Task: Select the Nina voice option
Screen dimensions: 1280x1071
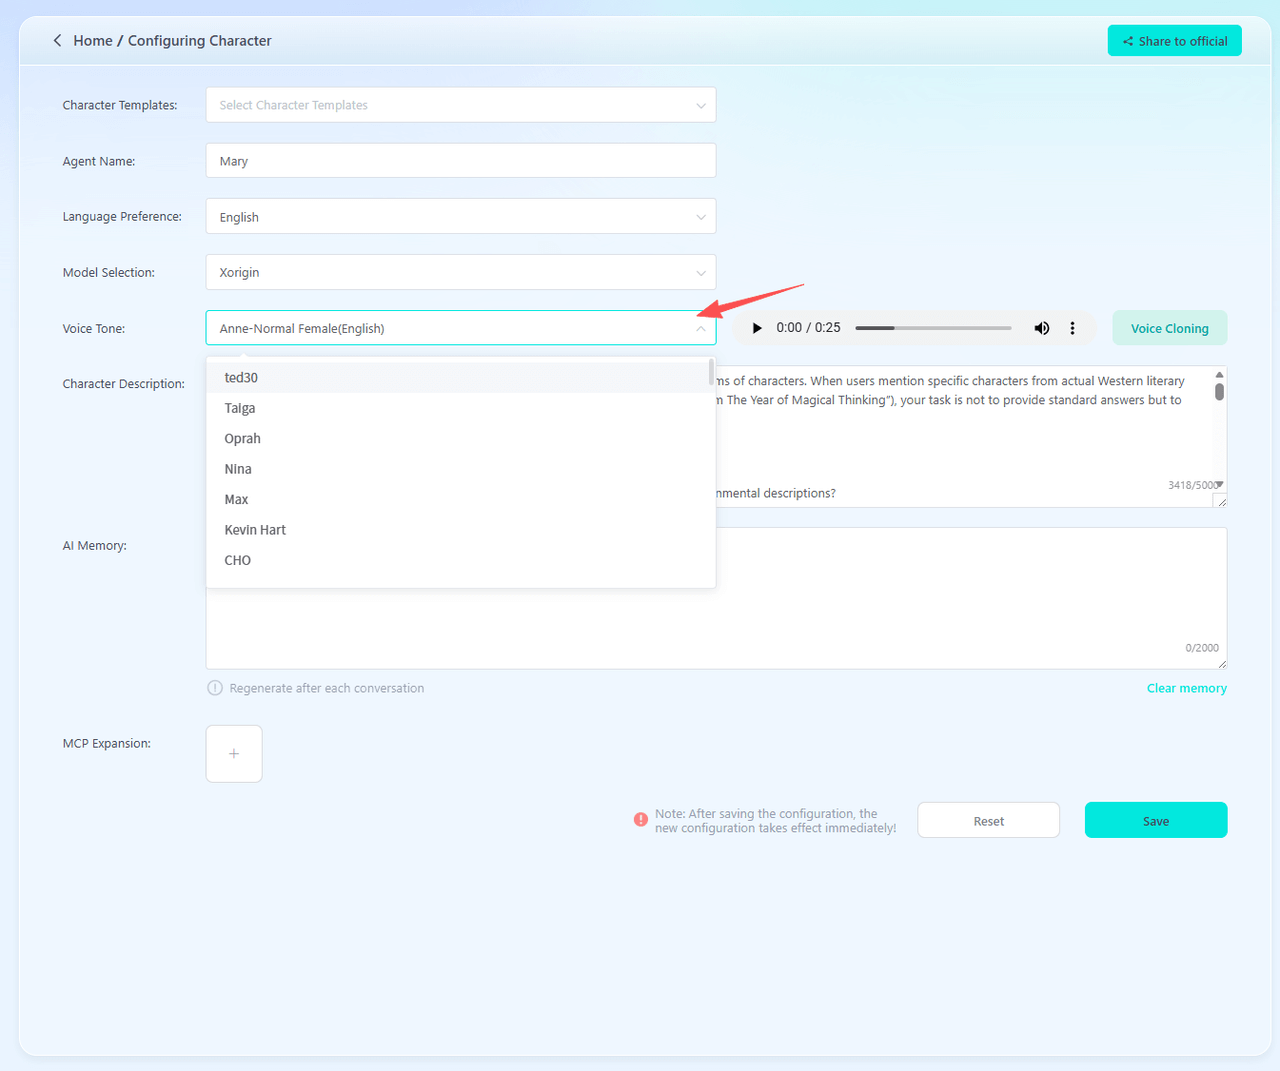Action: [x=238, y=469]
